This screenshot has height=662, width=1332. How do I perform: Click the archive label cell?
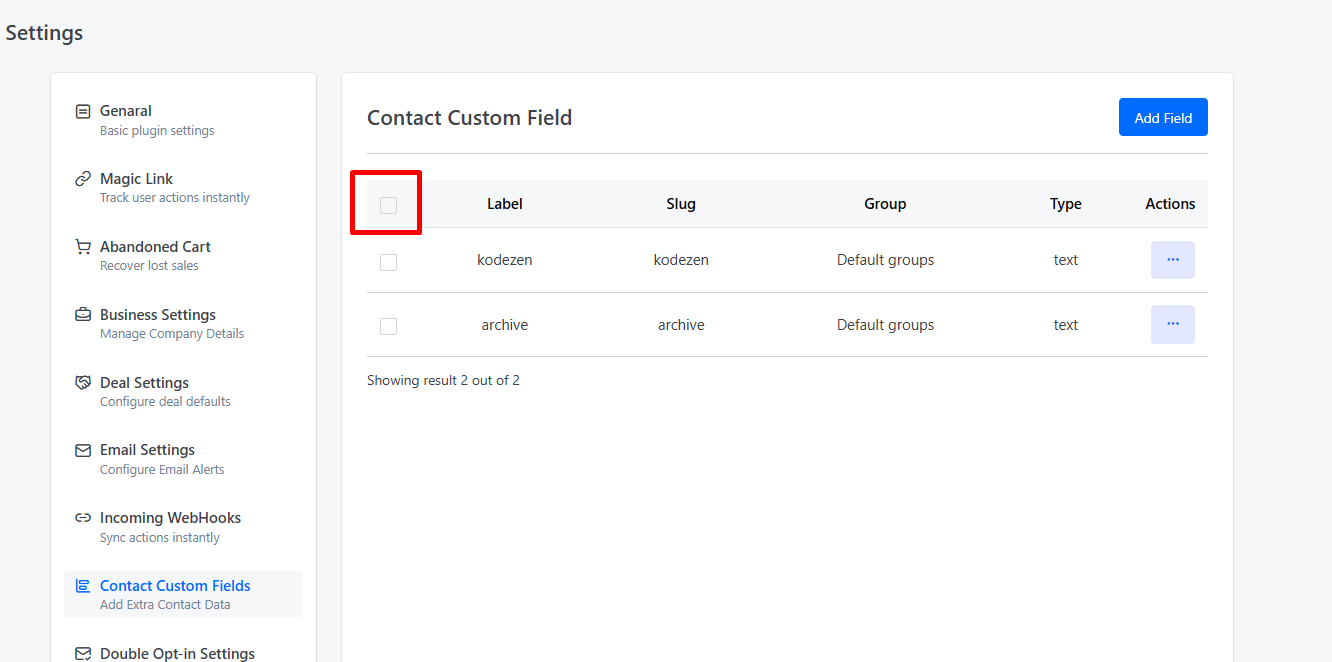pos(505,325)
